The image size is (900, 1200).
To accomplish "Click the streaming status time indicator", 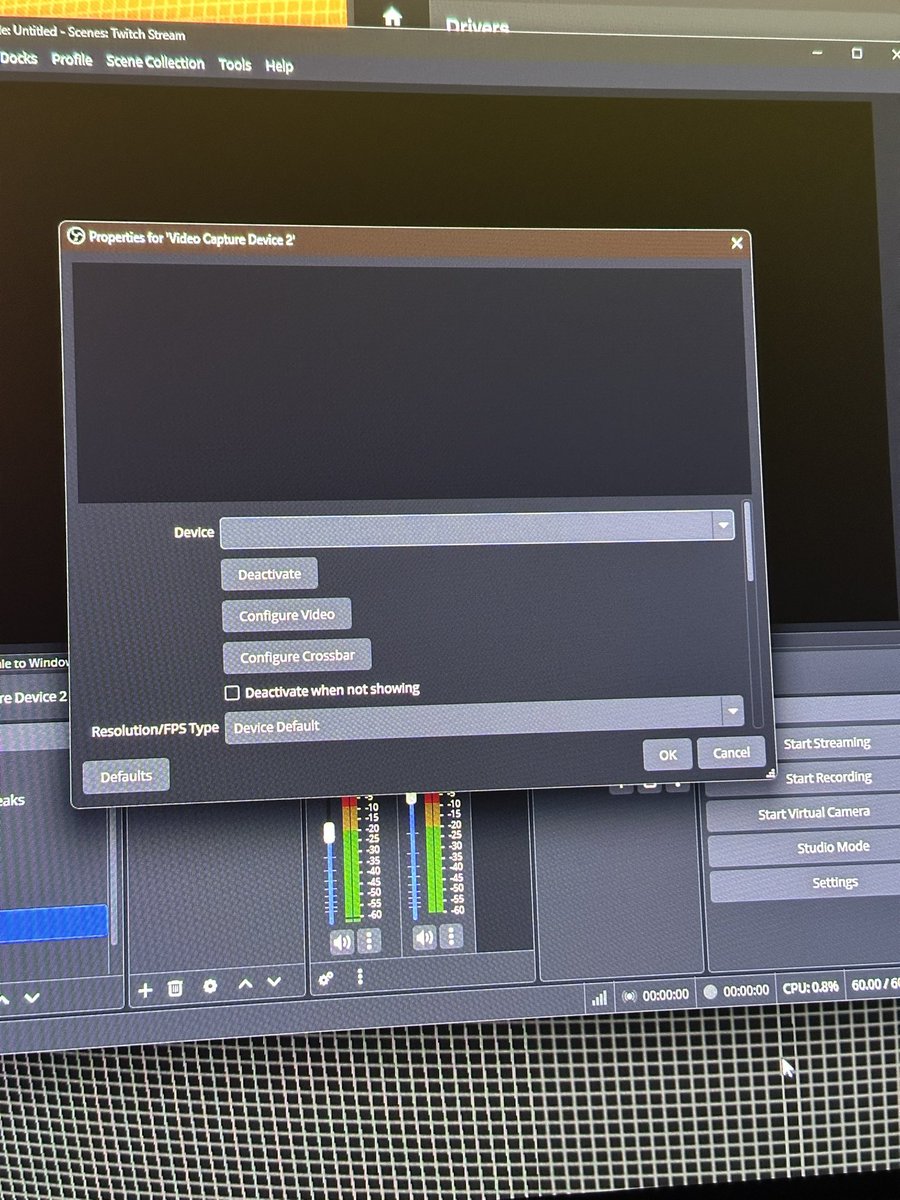I will coord(656,995).
